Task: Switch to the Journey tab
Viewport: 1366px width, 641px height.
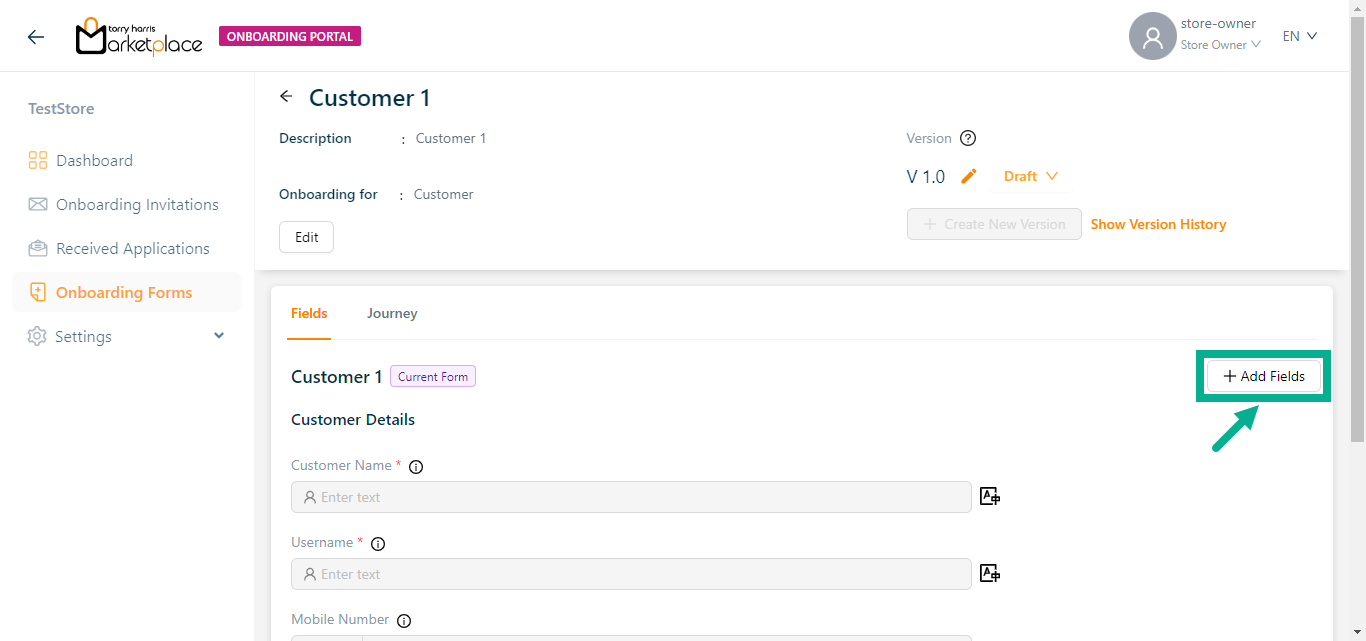Action: click(x=392, y=313)
